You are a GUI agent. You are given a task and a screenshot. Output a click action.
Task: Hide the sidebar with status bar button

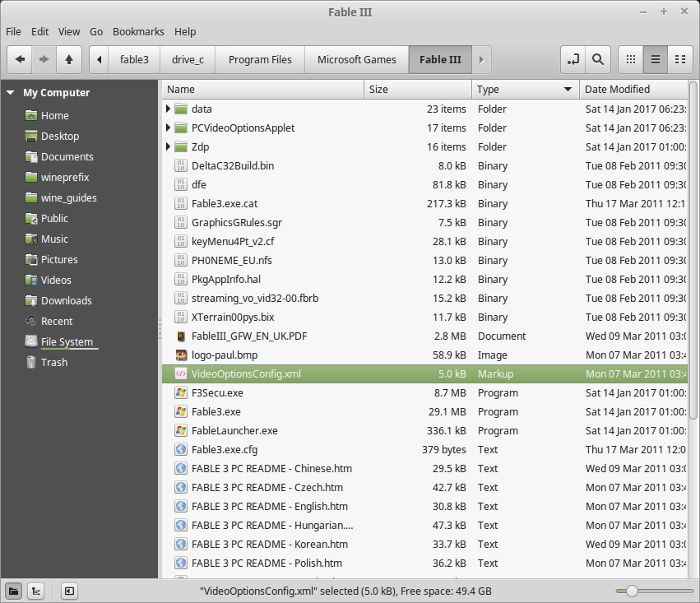[69, 591]
